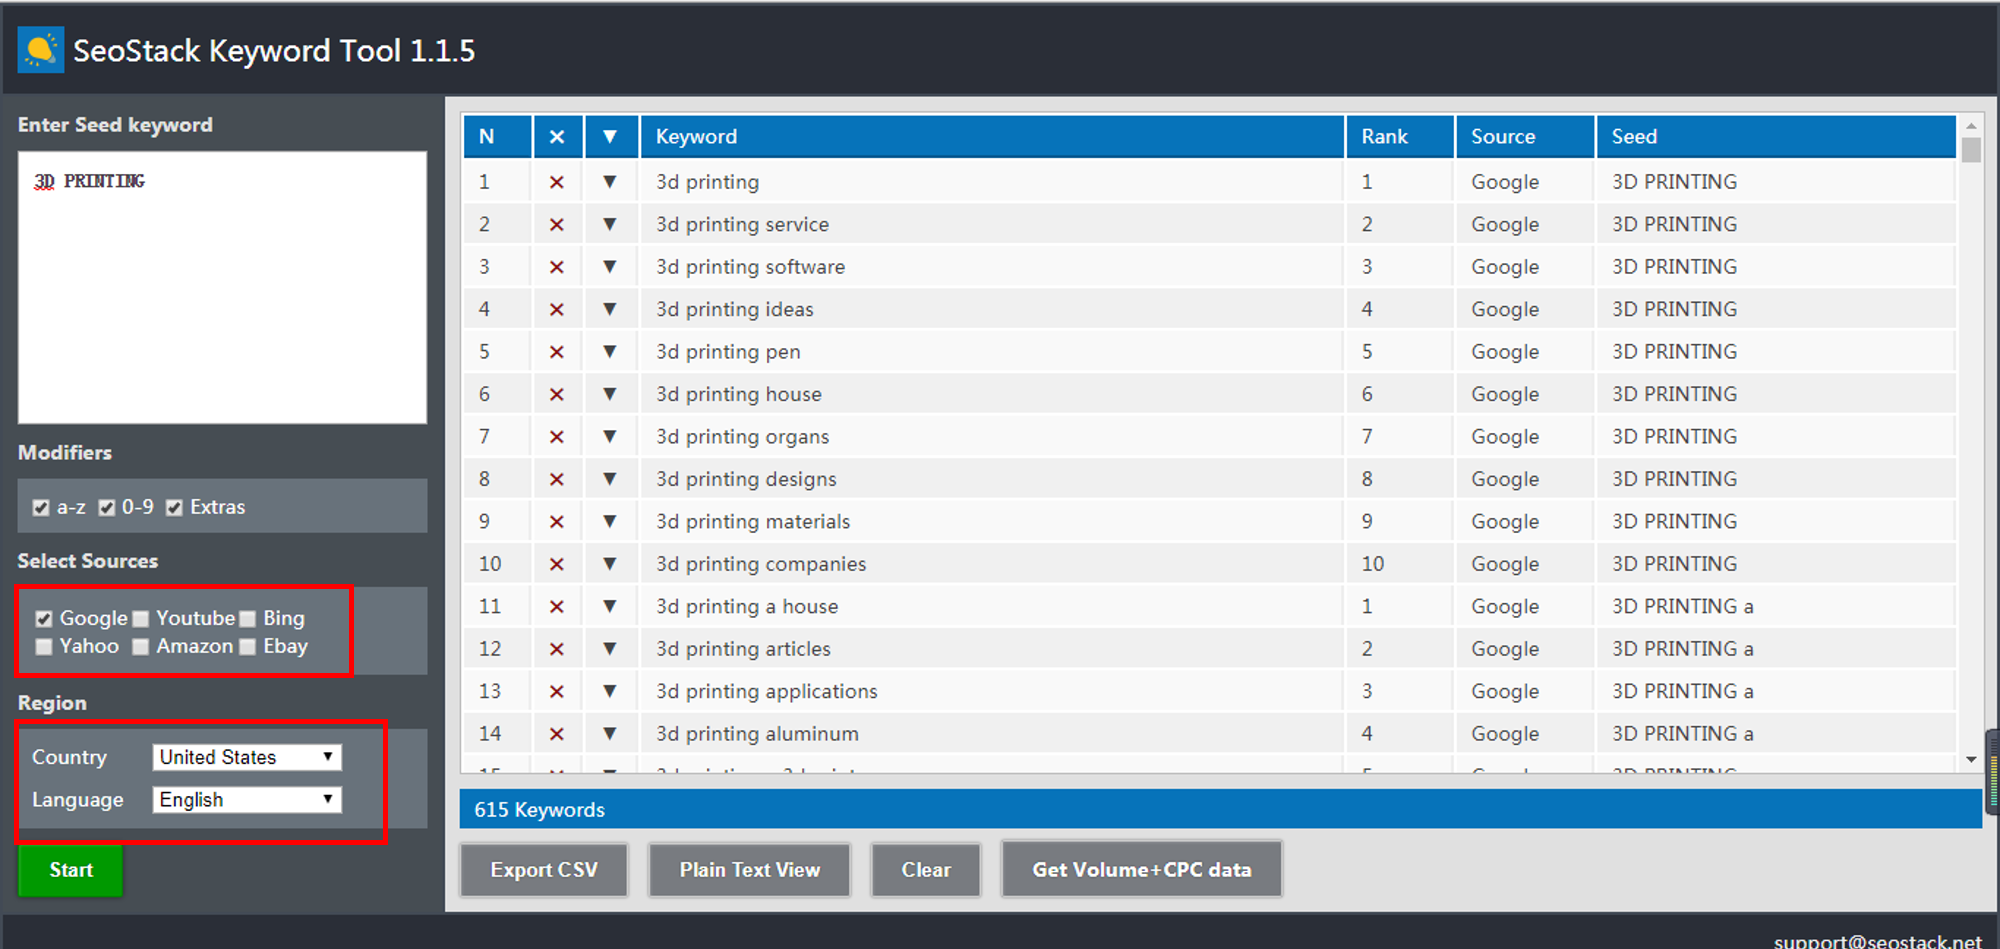Image resolution: width=2000 pixels, height=949 pixels.
Task: Click the down arrow for '3d printing software'
Action: (609, 267)
